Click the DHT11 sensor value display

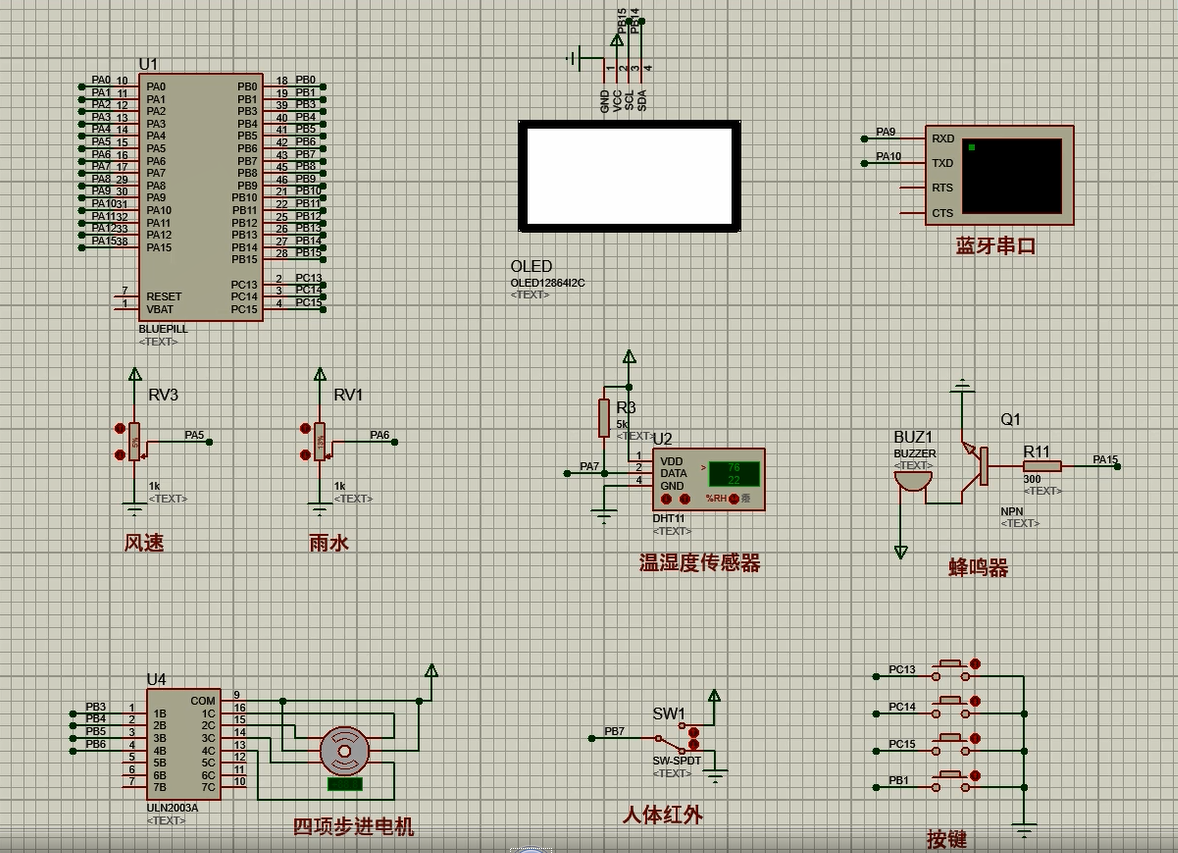(733, 473)
